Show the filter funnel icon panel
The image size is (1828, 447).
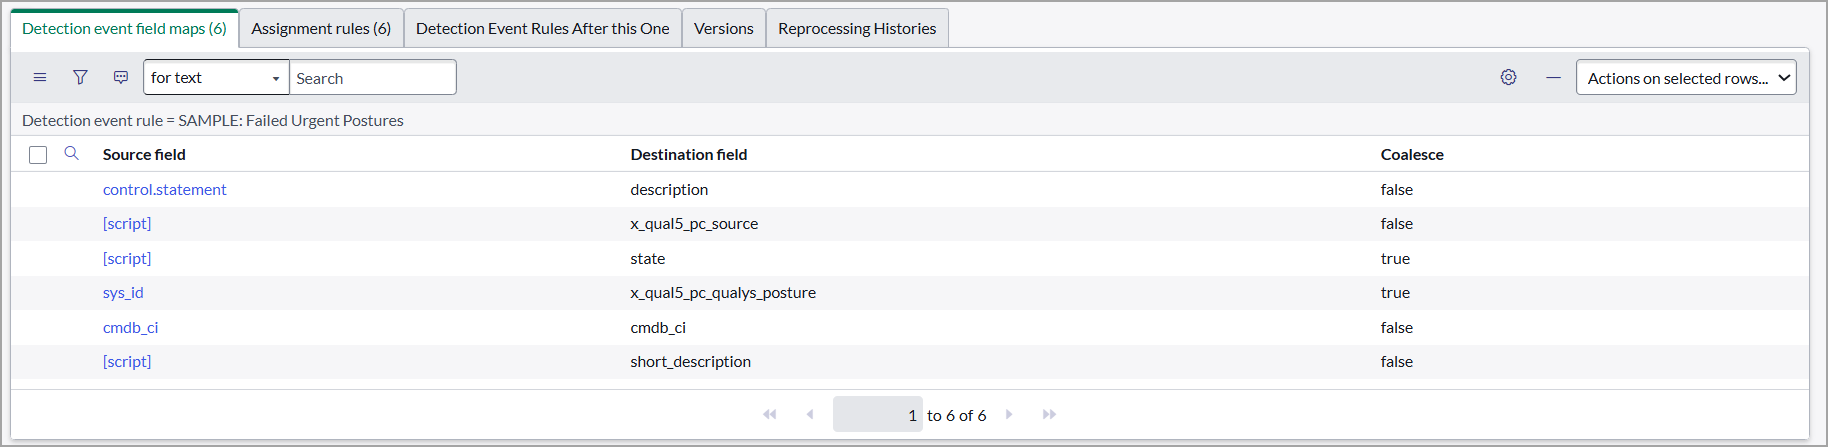click(81, 77)
